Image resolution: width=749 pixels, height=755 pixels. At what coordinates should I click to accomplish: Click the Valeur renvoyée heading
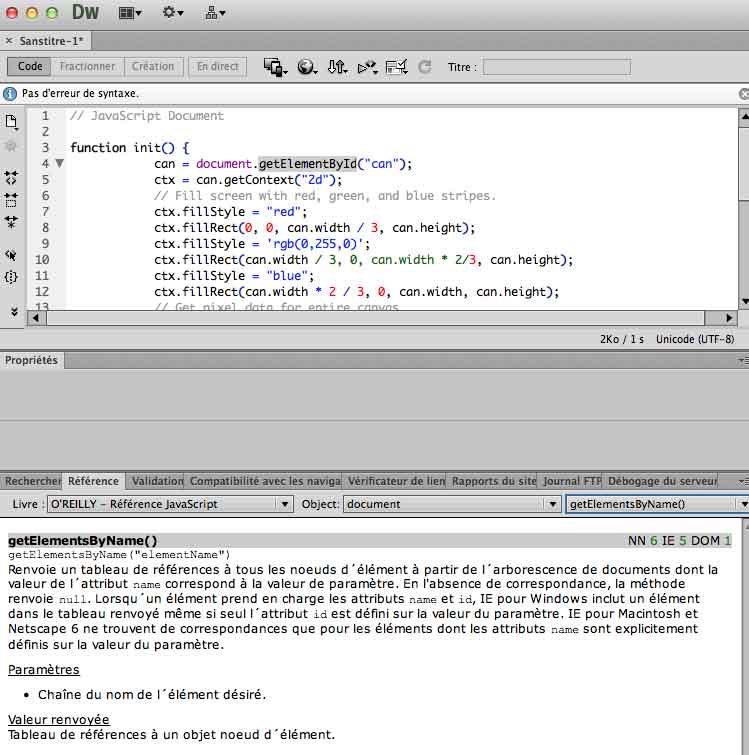tap(59, 719)
